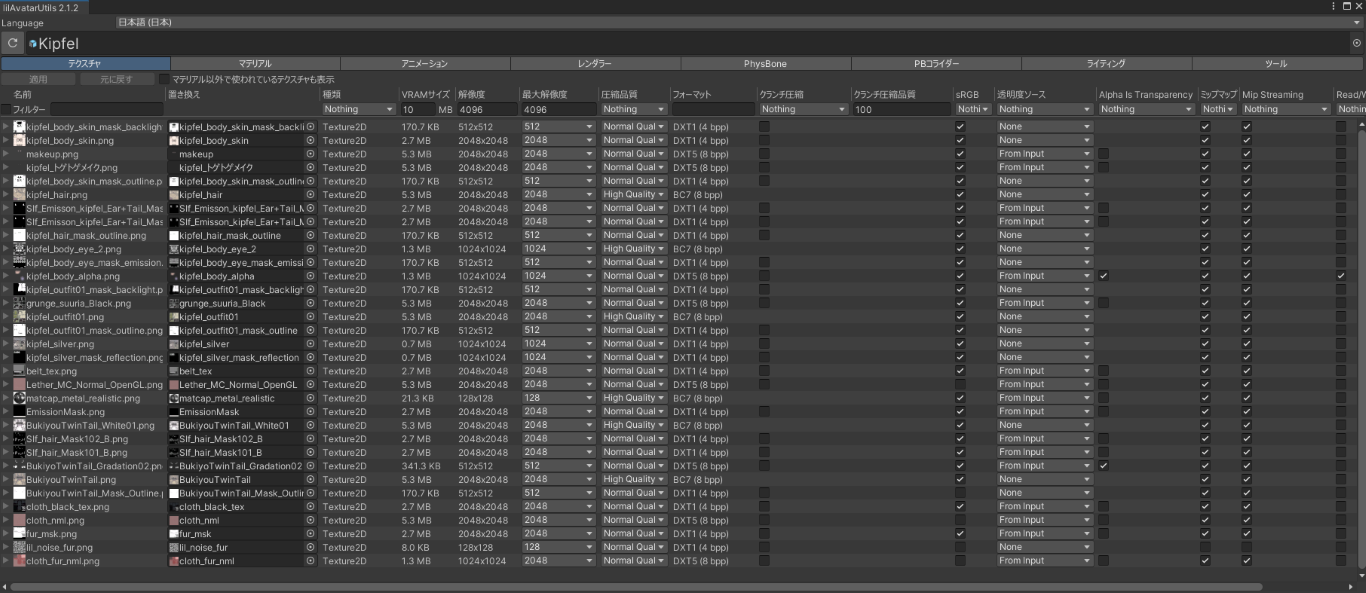
Task: Click the horizontal scrollbar at the bottom
Action: (x=635, y=587)
